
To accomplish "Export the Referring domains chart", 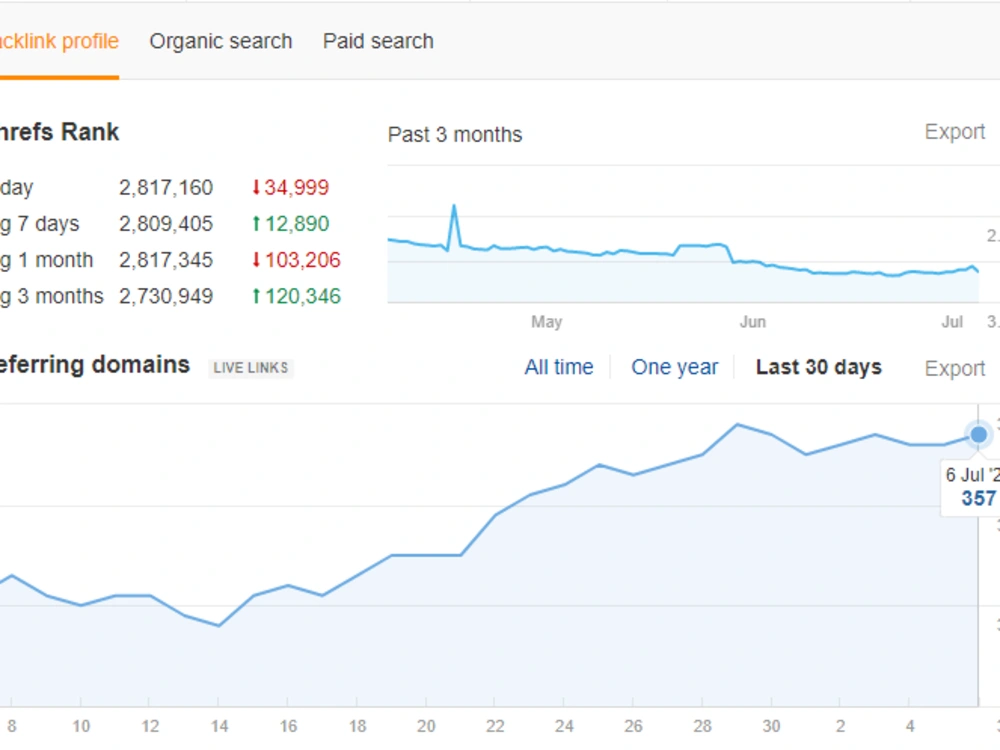I will pyautogui.click(x=955, y=368).
